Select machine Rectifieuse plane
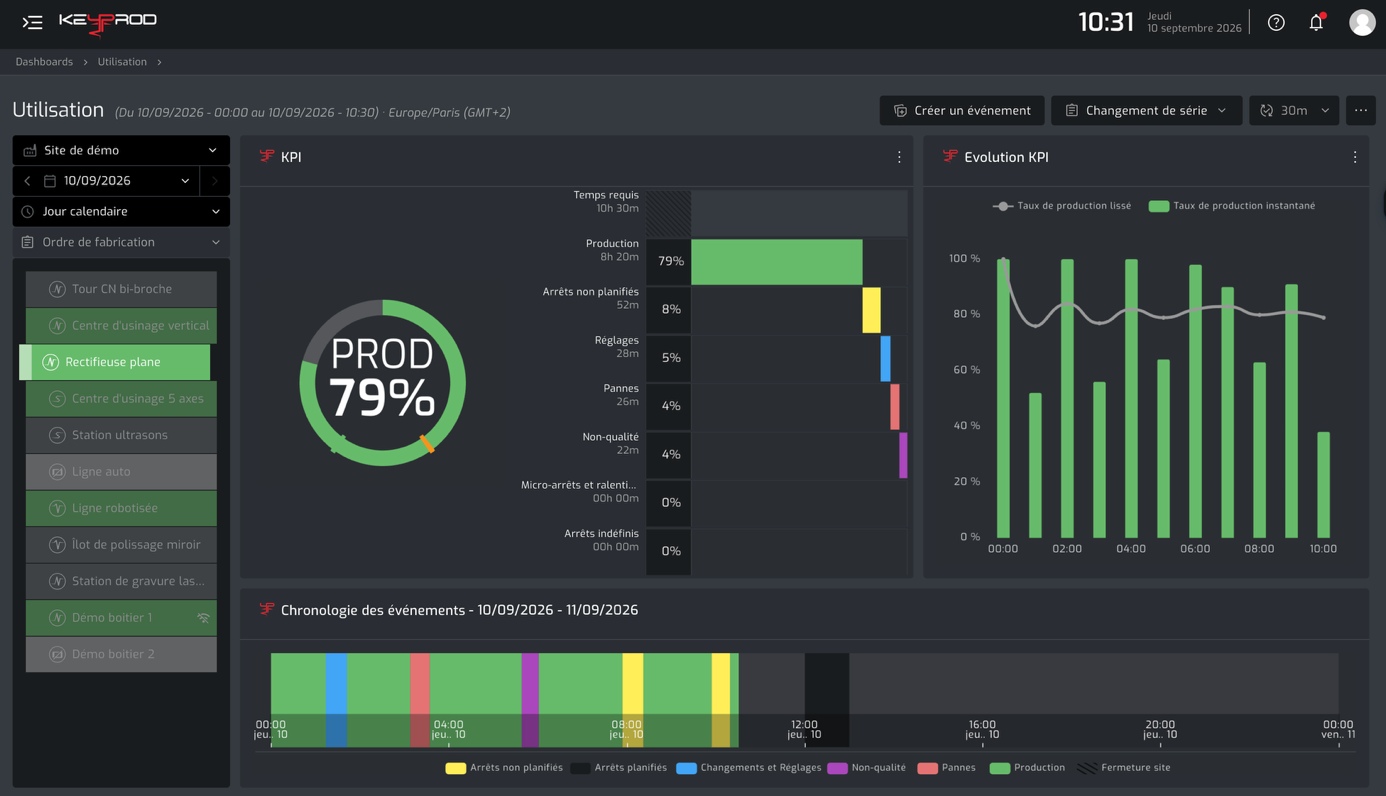The height and width of the screenshot is (796, 1386). [x=115, y=362]
